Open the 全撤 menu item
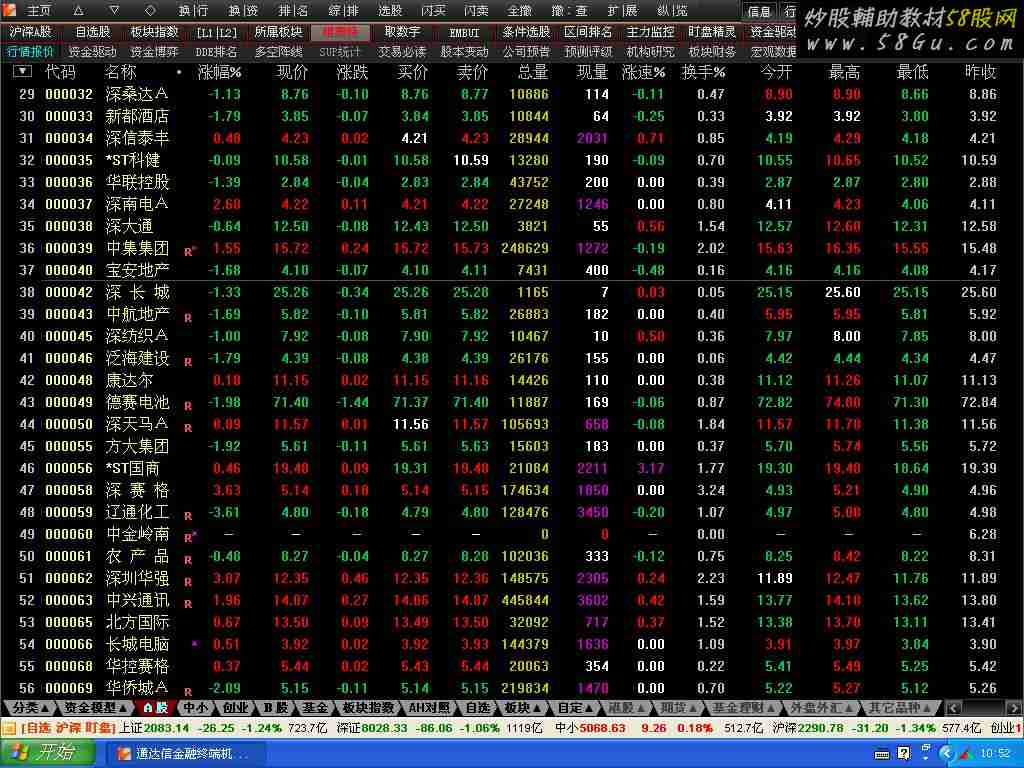 click(519, 10)
